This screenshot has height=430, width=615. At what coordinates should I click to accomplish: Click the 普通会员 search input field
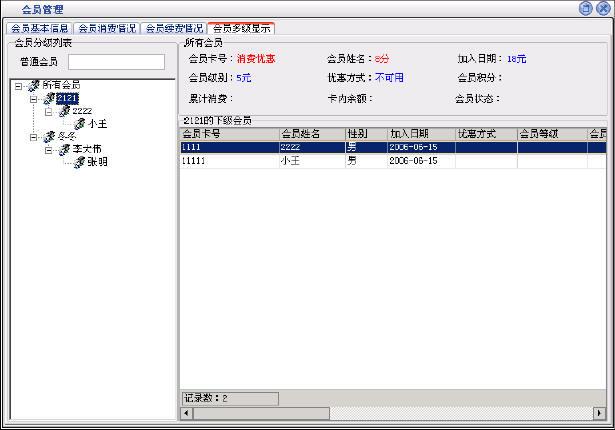point(116,62)
